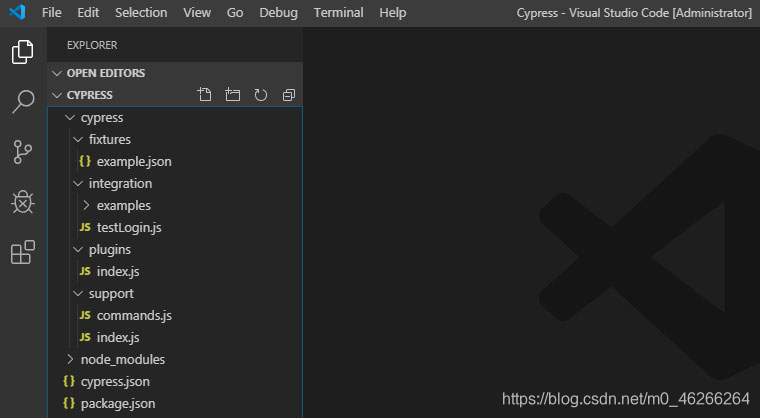The width and height of the screenshot is (760, 418).
Task: Expand the node_modules folder
Action: click(x=70, y=359)
